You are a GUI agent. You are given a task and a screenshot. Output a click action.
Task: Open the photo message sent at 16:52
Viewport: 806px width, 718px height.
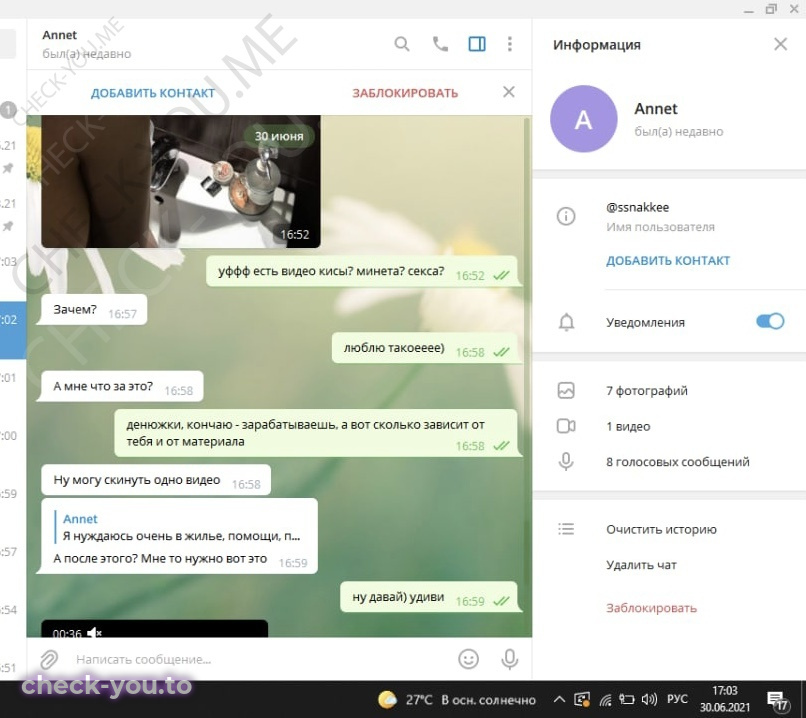coord(181,181)
